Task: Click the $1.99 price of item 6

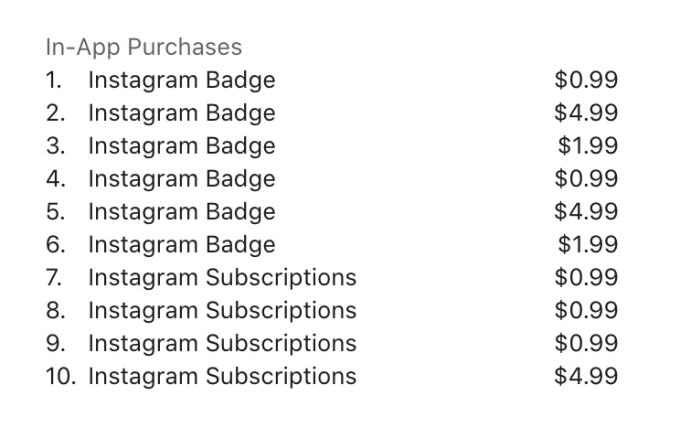Action: pyautogui.click(x=588, y=245)
